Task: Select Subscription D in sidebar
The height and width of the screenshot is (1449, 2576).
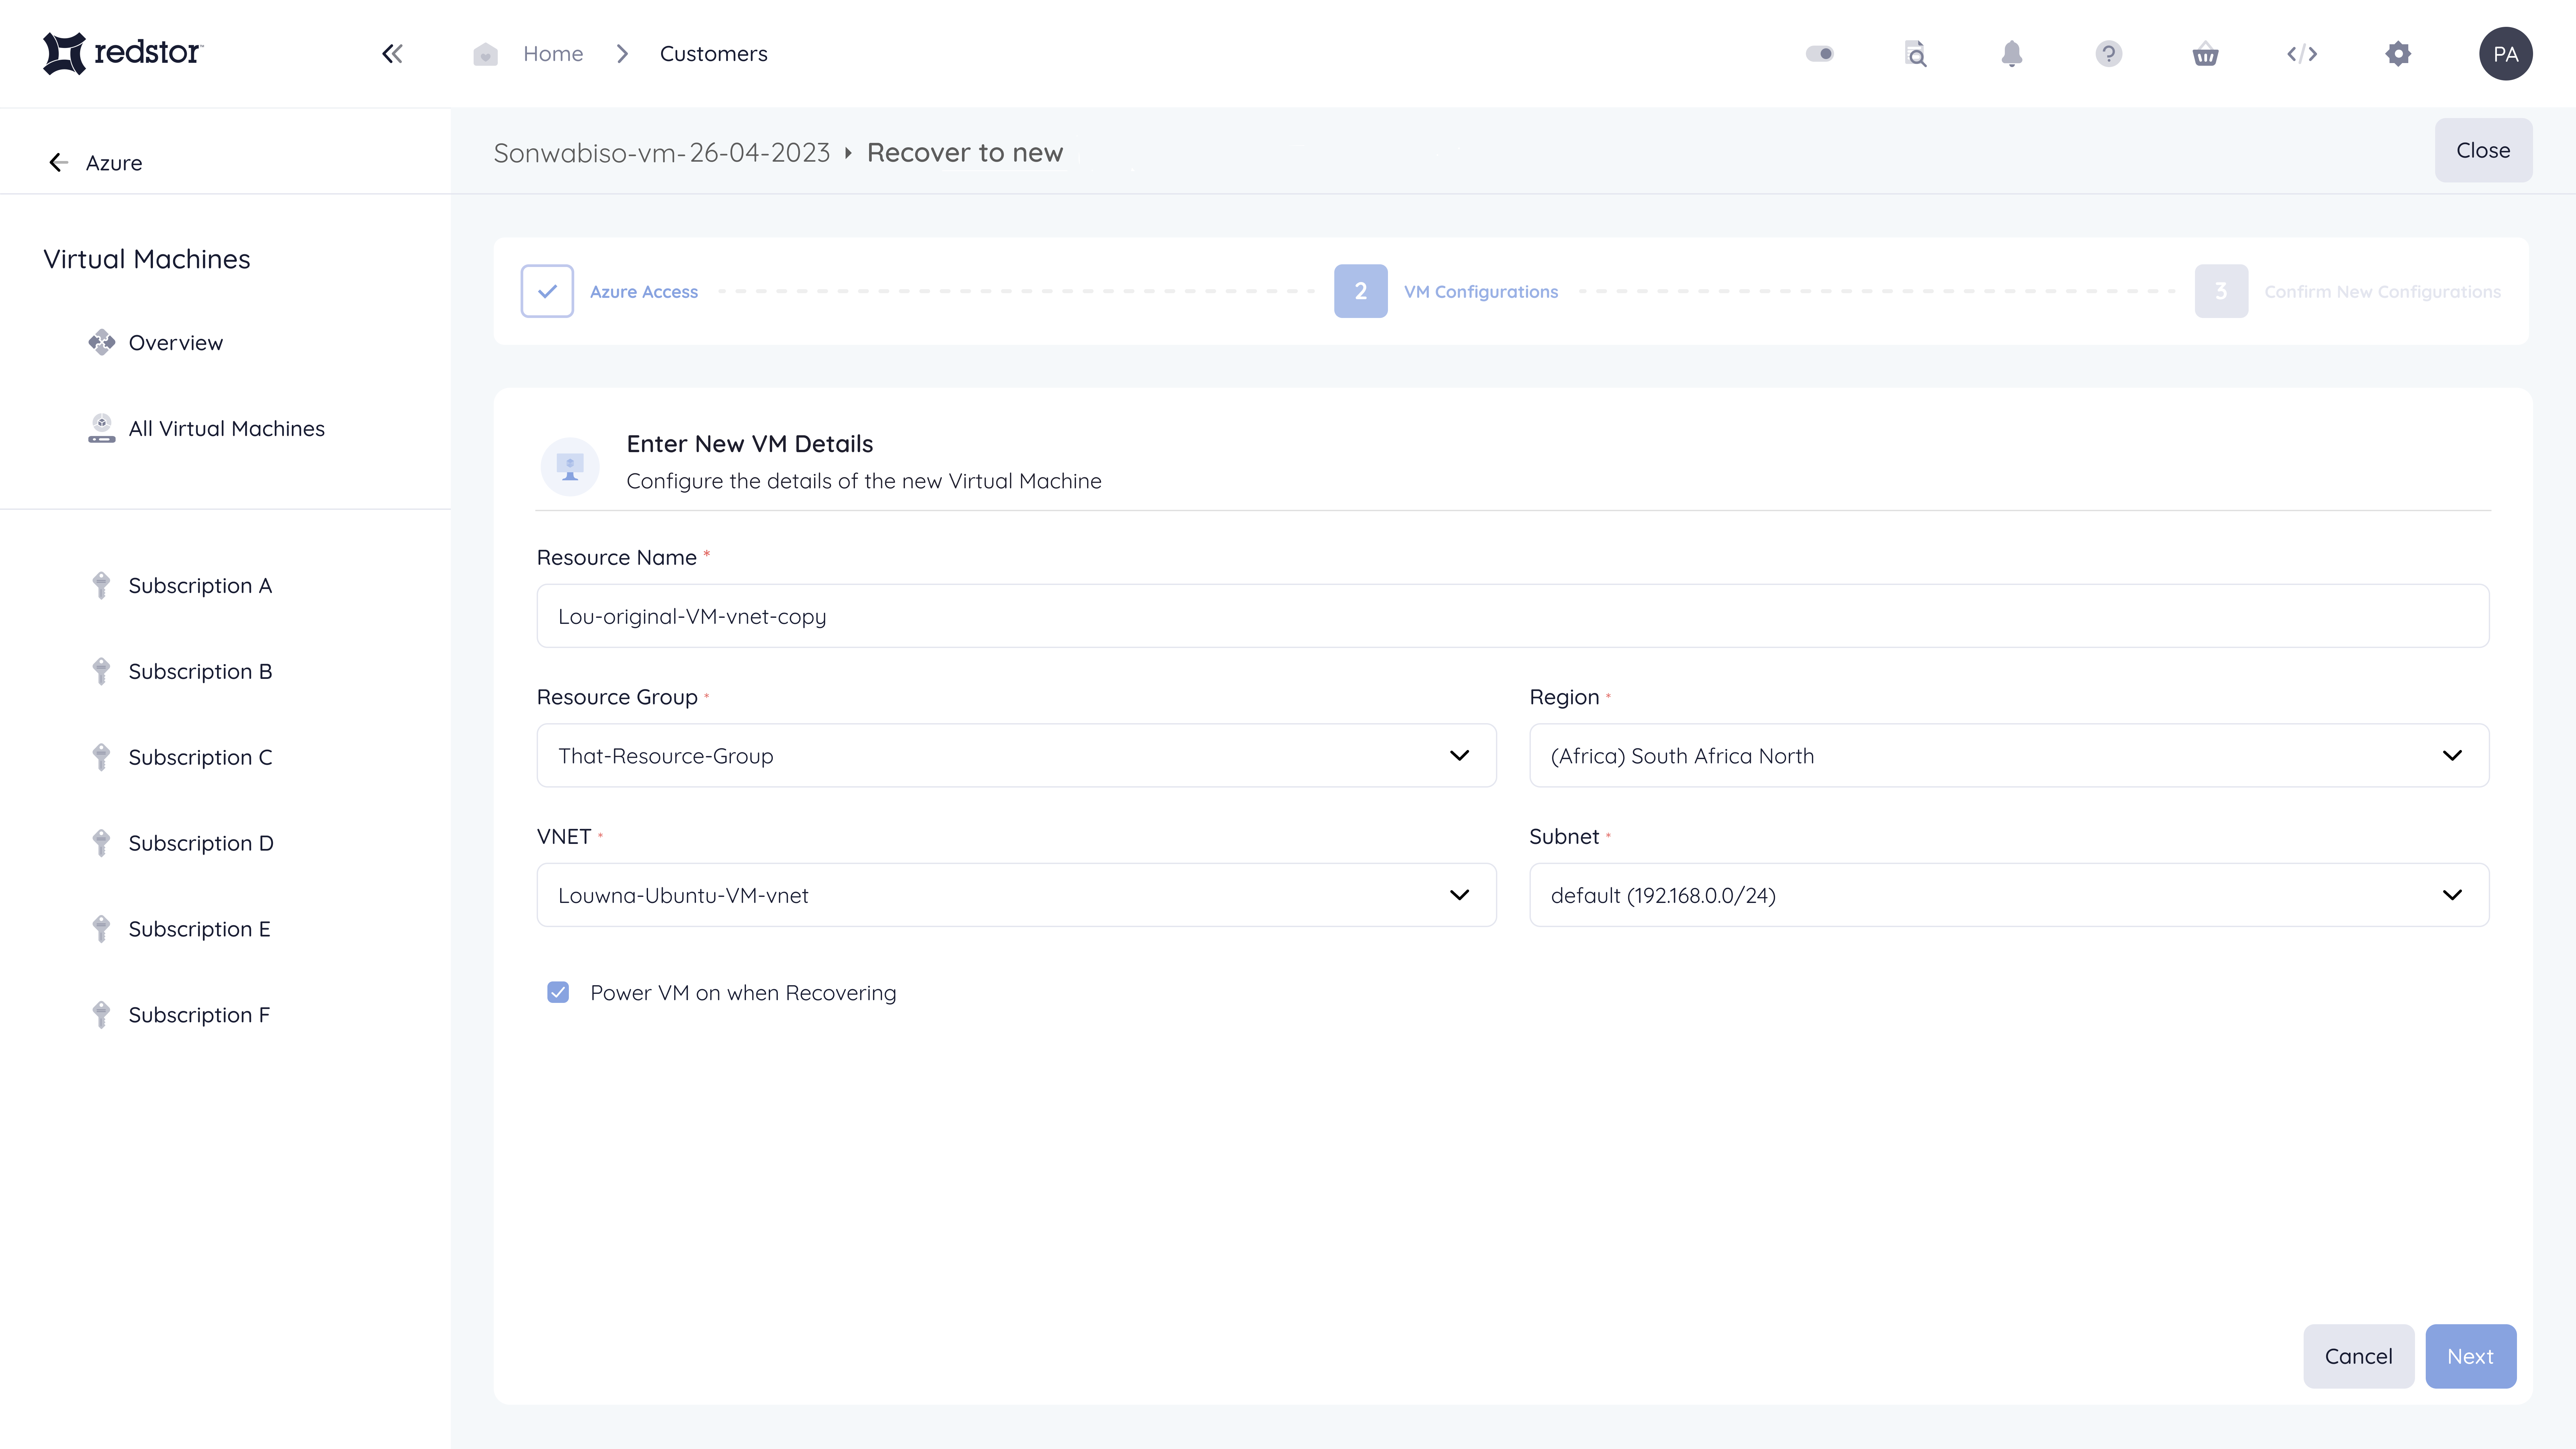Action: 201,843
